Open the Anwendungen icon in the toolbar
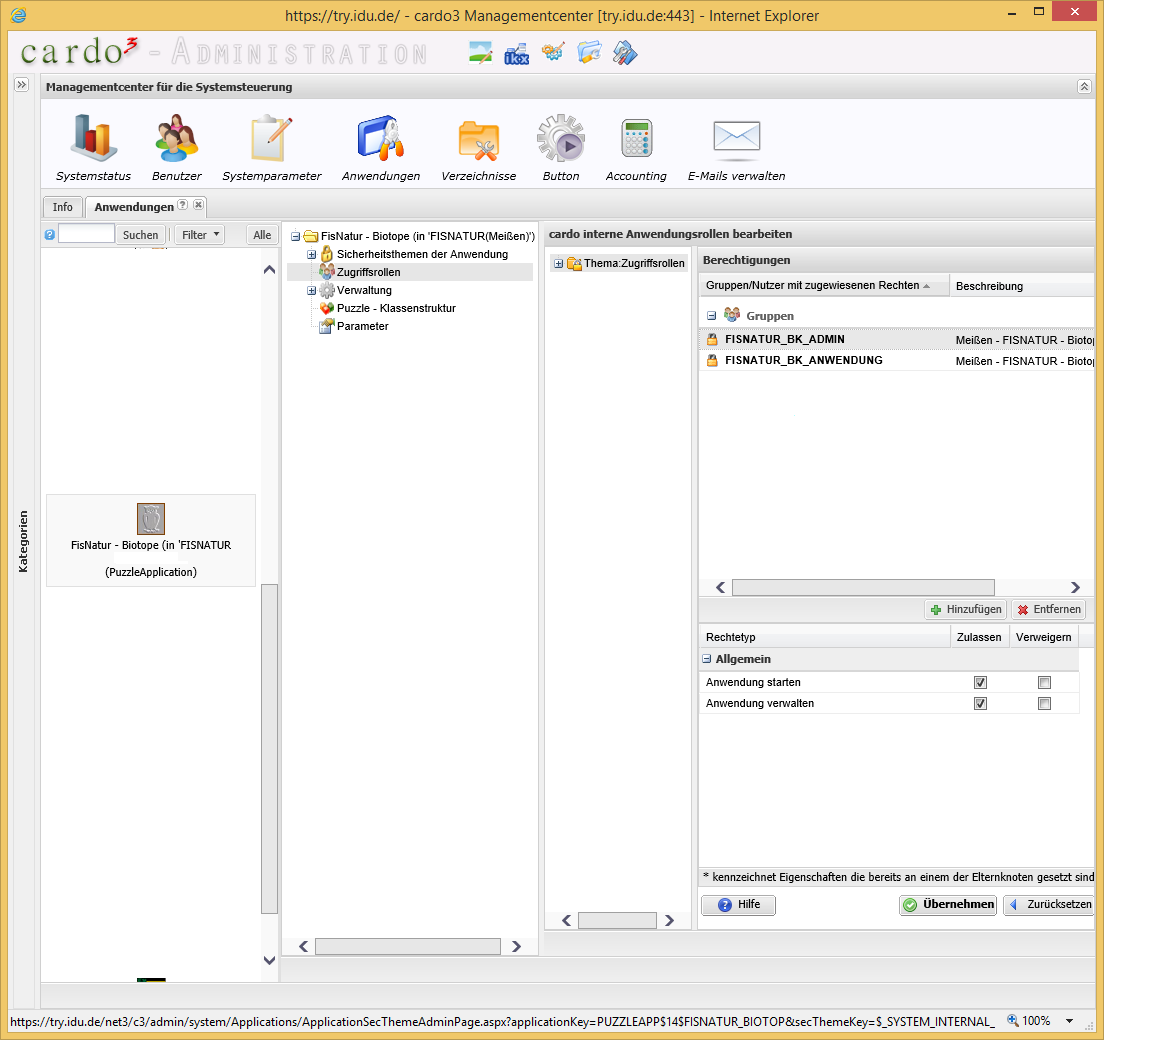This screenshot has height=1040, width=1152. click(381, 140)
